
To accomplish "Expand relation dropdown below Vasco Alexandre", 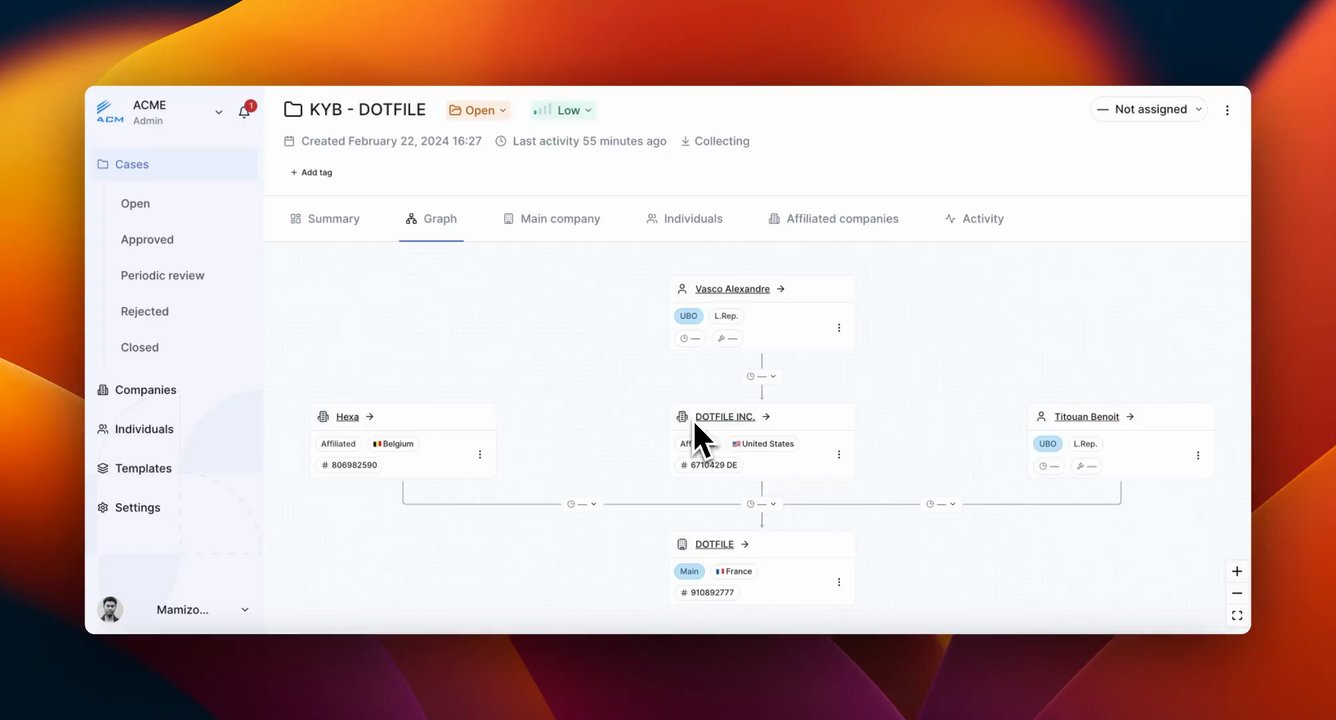I will click(762, 377).
